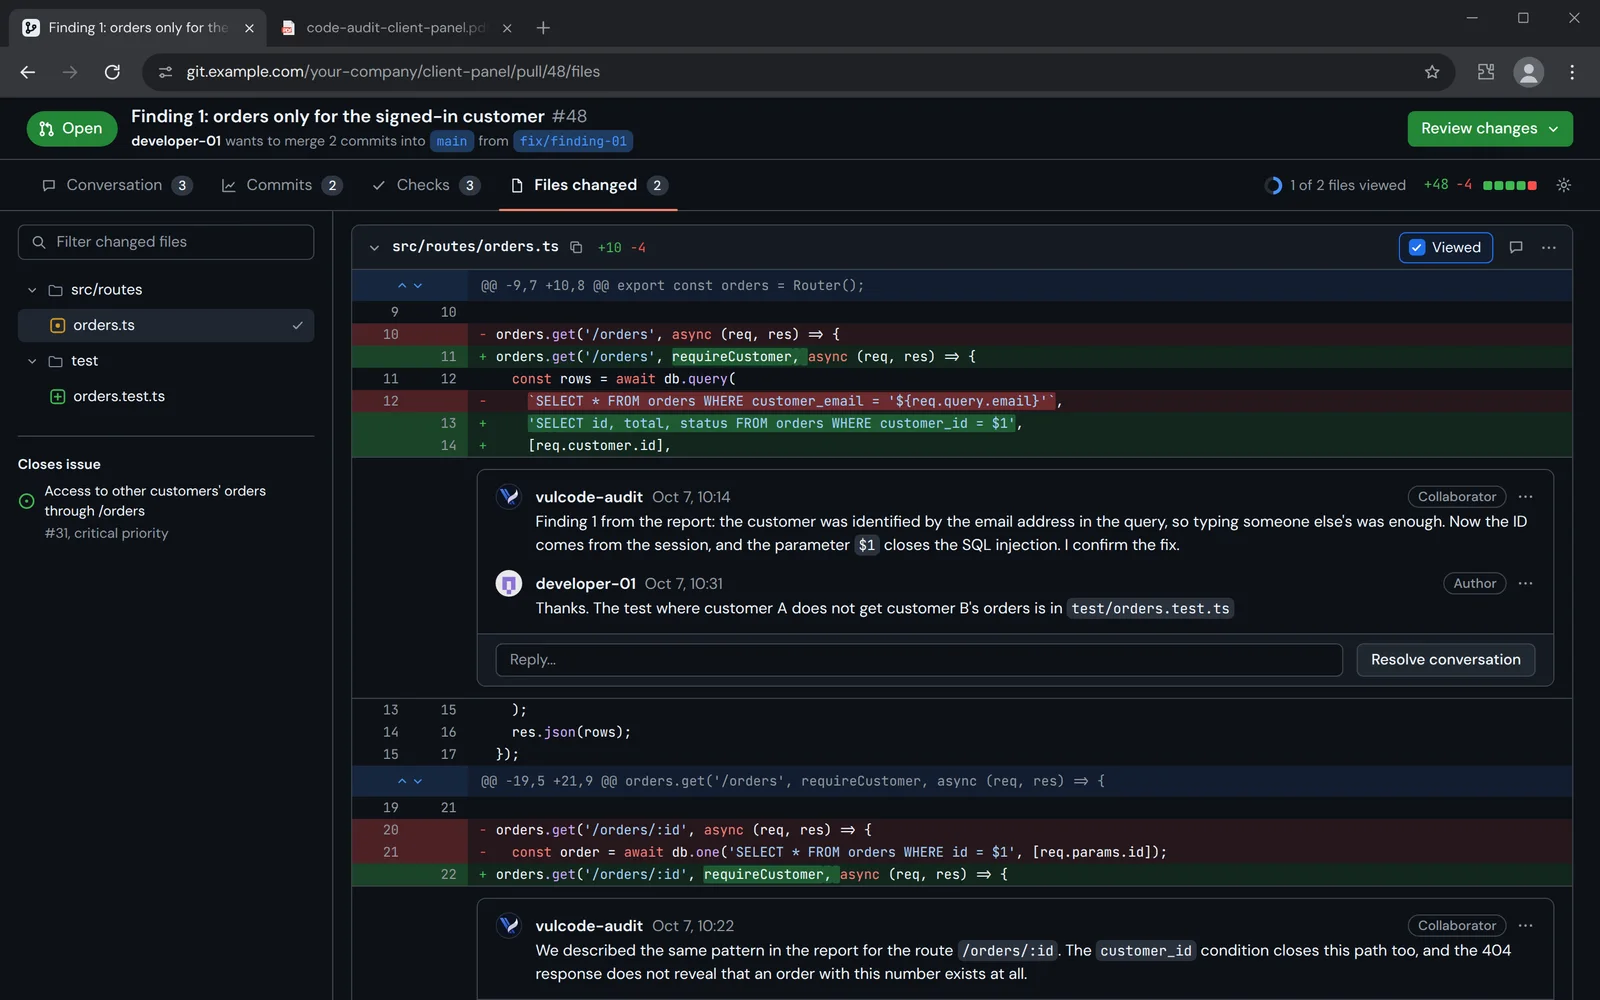Collapse the src/routes/orders.ts diff
The image size is (1600, 1000).
pos(374,248)
